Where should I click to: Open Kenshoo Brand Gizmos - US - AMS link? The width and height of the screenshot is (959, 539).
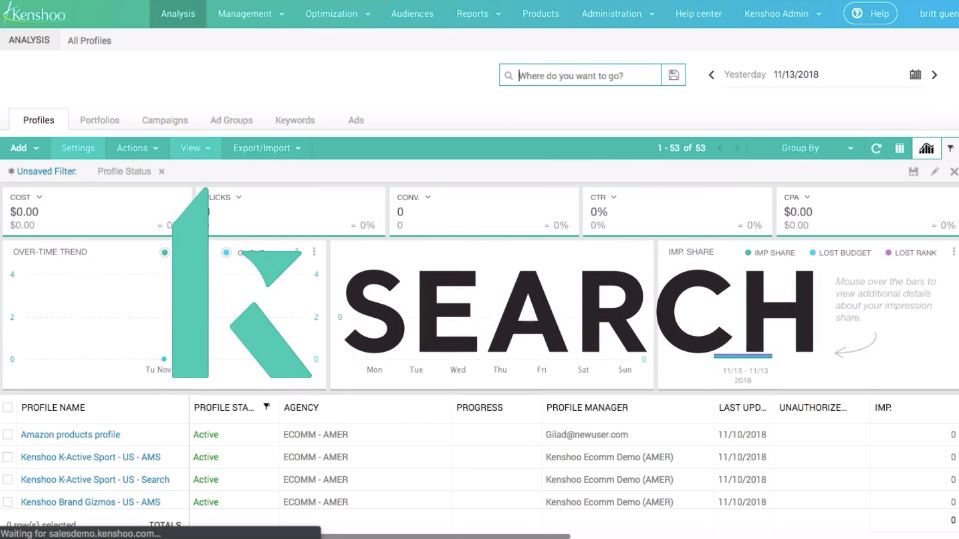tap(91, 502)
